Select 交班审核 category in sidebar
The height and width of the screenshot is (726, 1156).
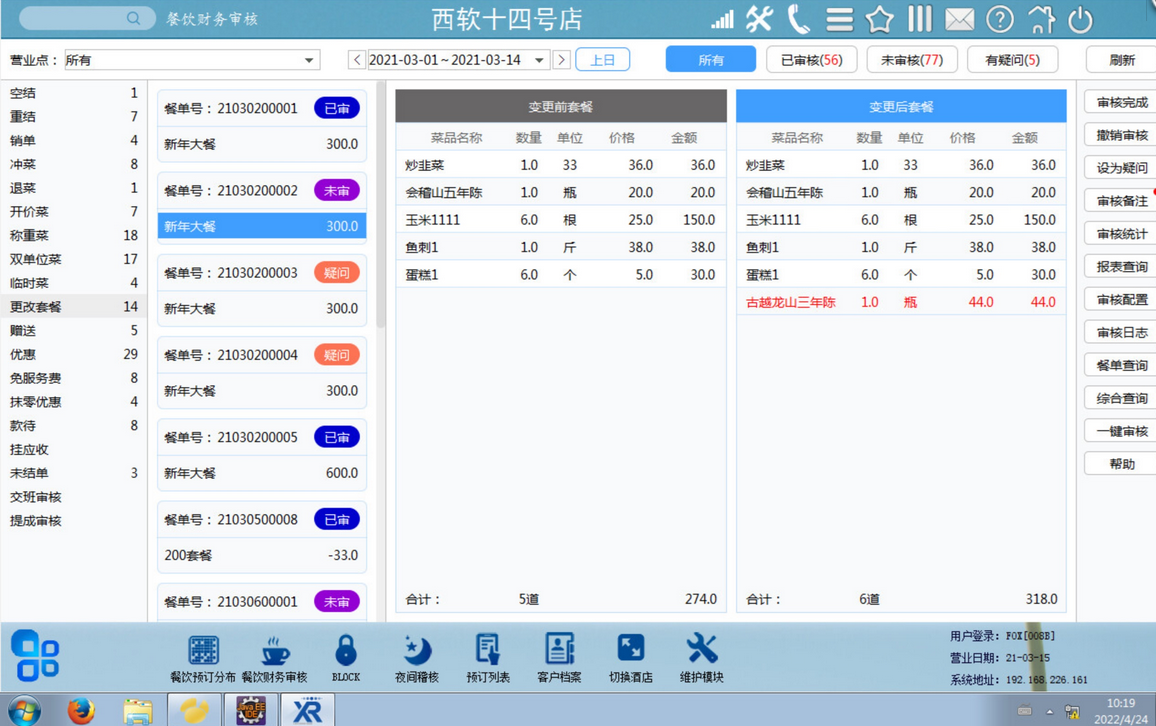click(x=74, y=497)
